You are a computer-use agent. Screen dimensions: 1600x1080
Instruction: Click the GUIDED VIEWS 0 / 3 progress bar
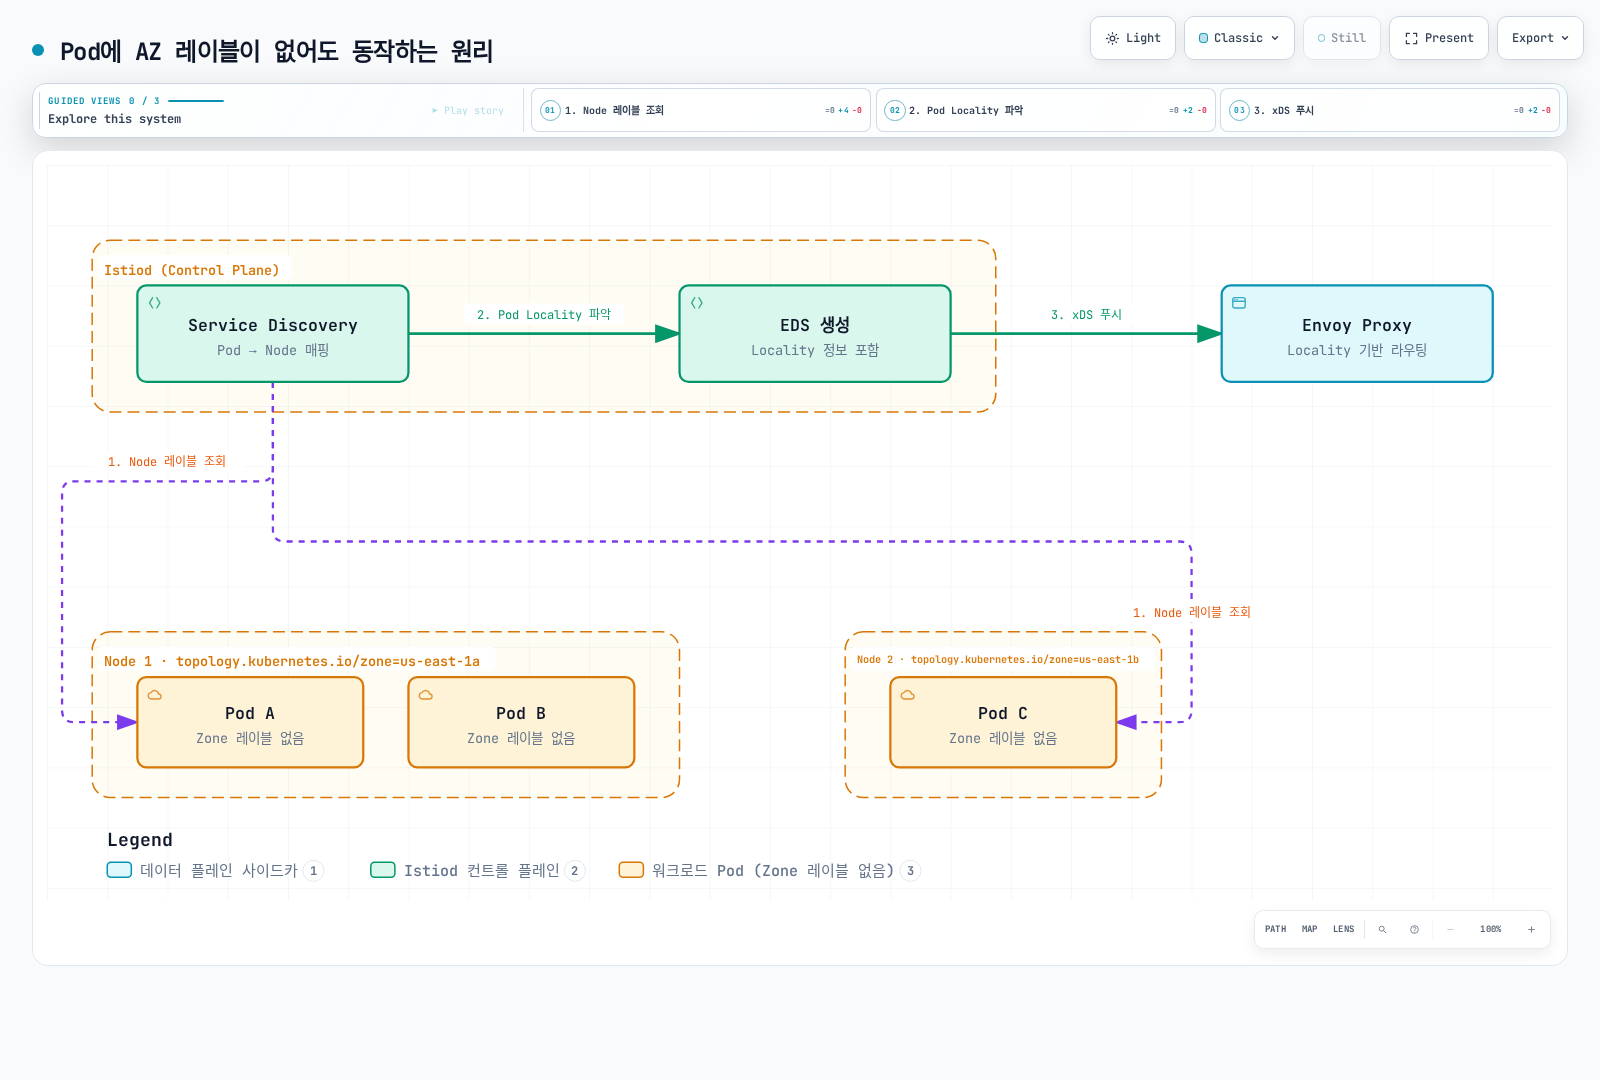(x=196, y=101)
